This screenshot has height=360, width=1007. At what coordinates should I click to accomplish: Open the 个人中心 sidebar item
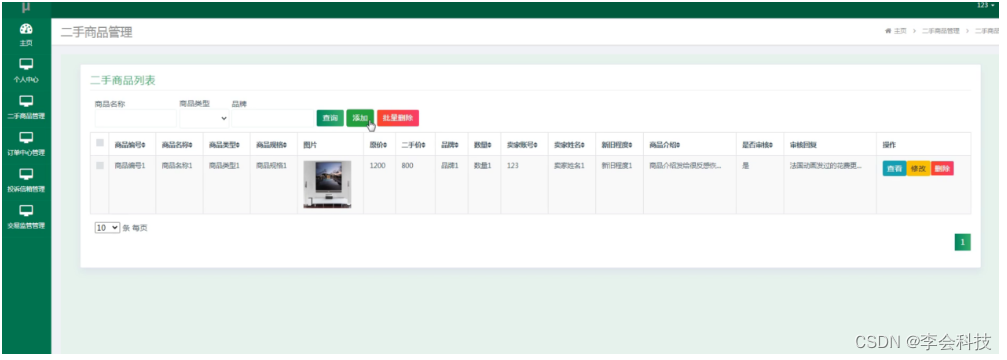[x=26, y=71]
